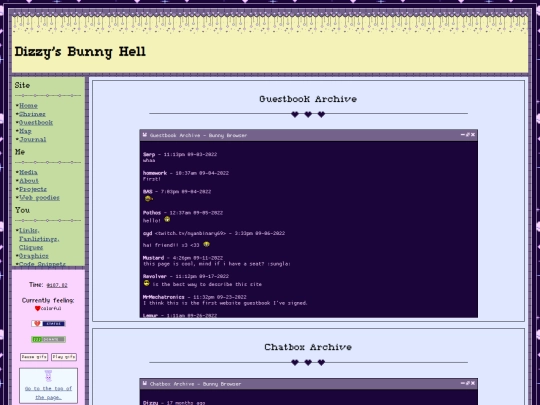Open the Projects link
Image resolution: width=540 pixels, height=405 pixels.
pyautogui.click(x=33, y=189)
